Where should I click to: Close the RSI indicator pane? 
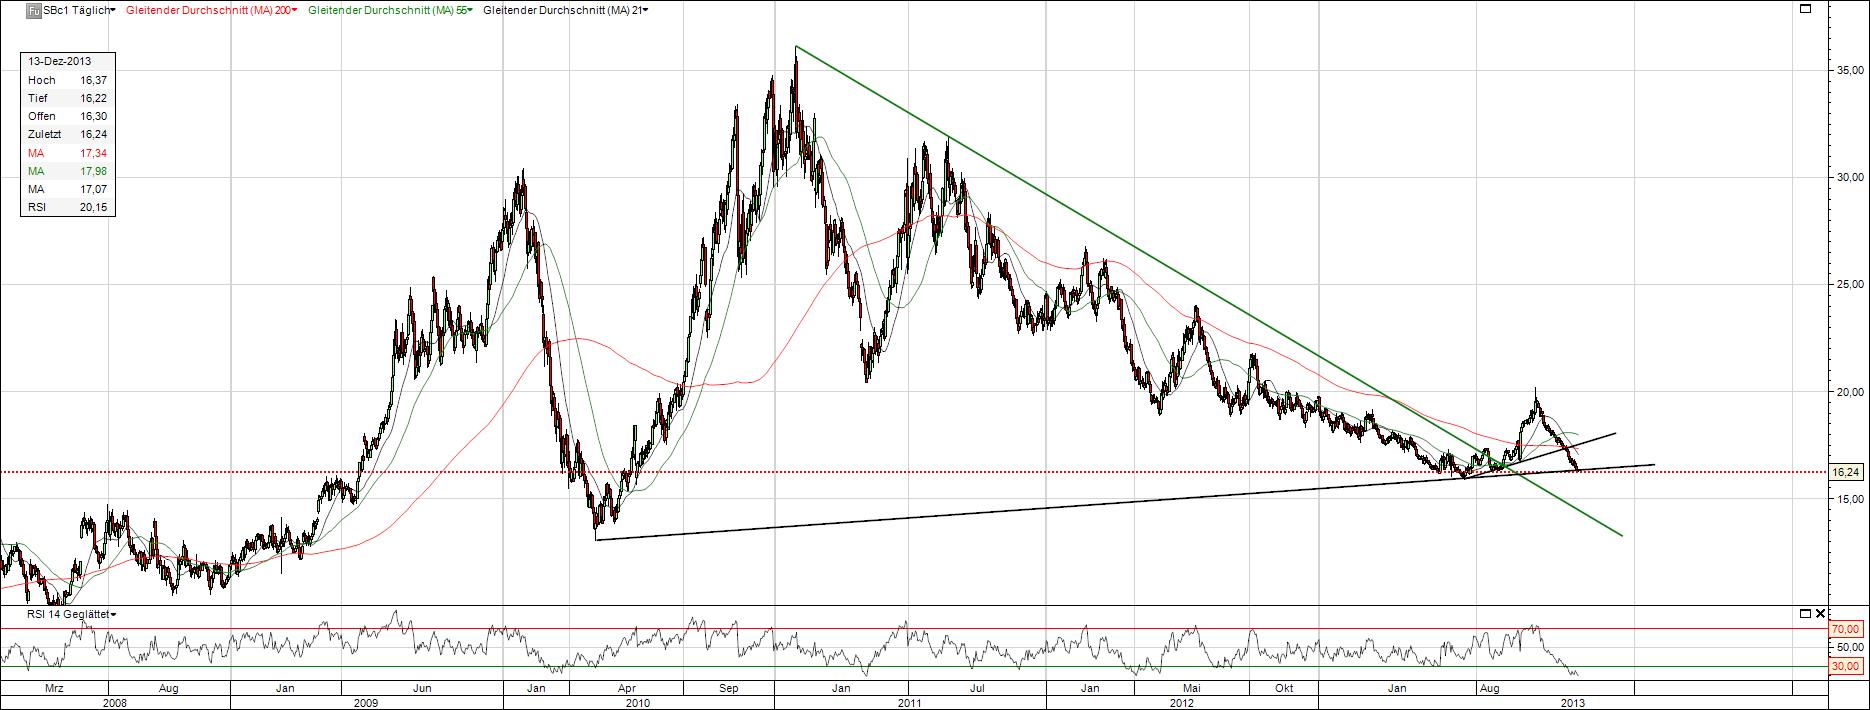coord(1819,613)
